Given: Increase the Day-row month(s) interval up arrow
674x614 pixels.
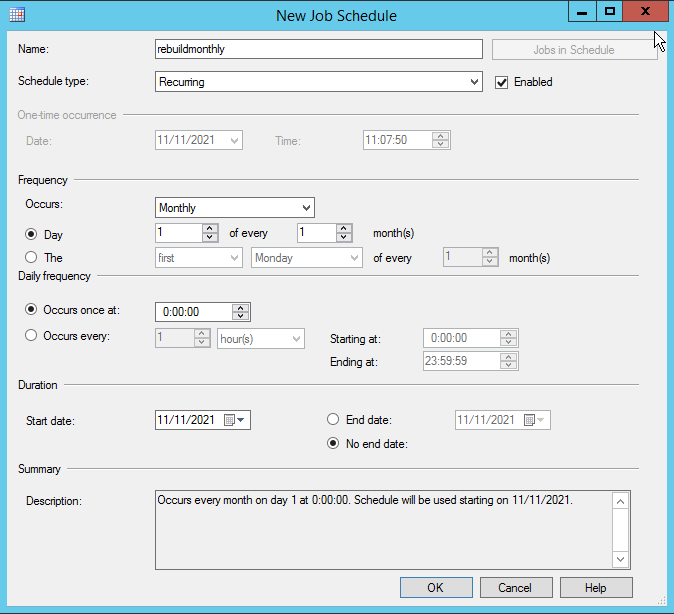Looking at the screenshot, I should point(343,228).
